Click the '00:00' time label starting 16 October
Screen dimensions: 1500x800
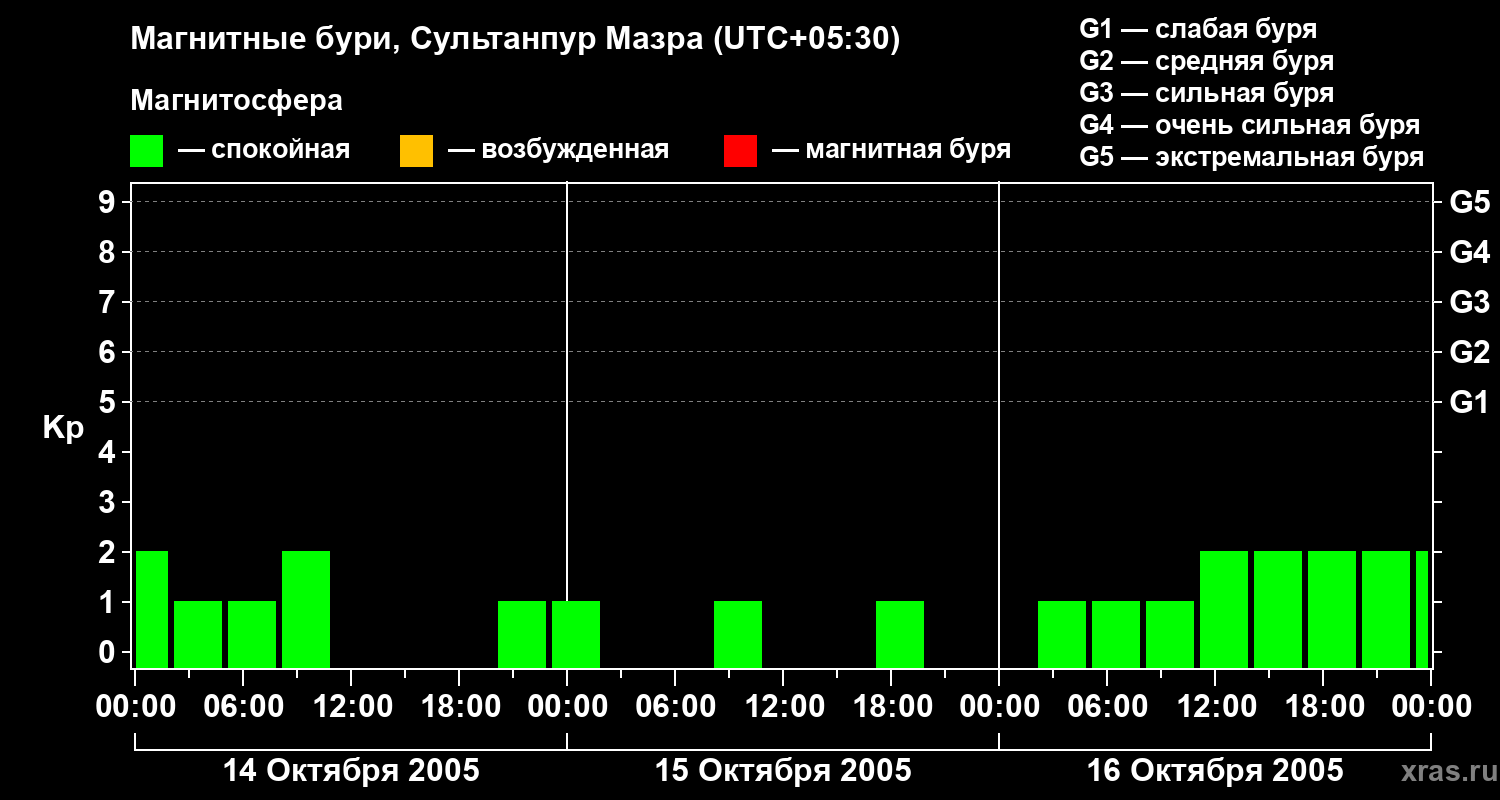[999, 707]
